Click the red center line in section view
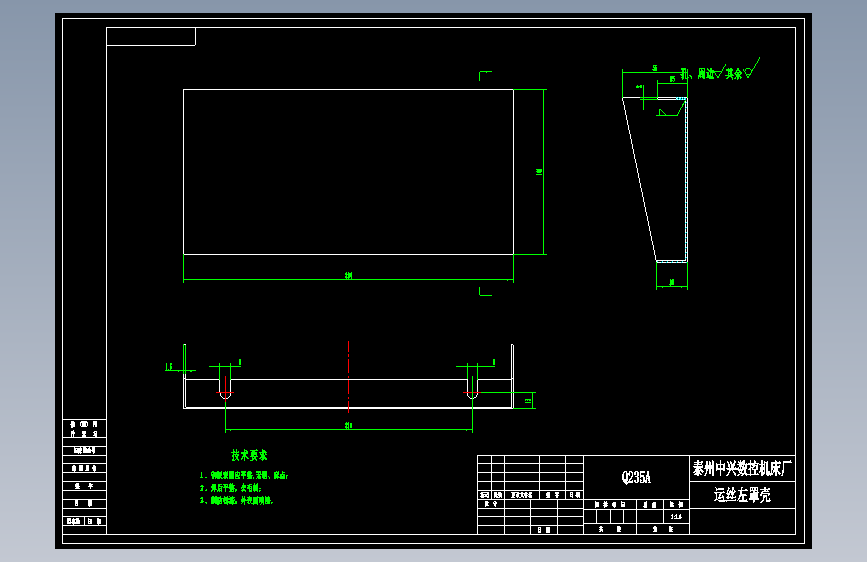Image resolution: width=867 pixels, height=562 pixels. pos(348,377)
